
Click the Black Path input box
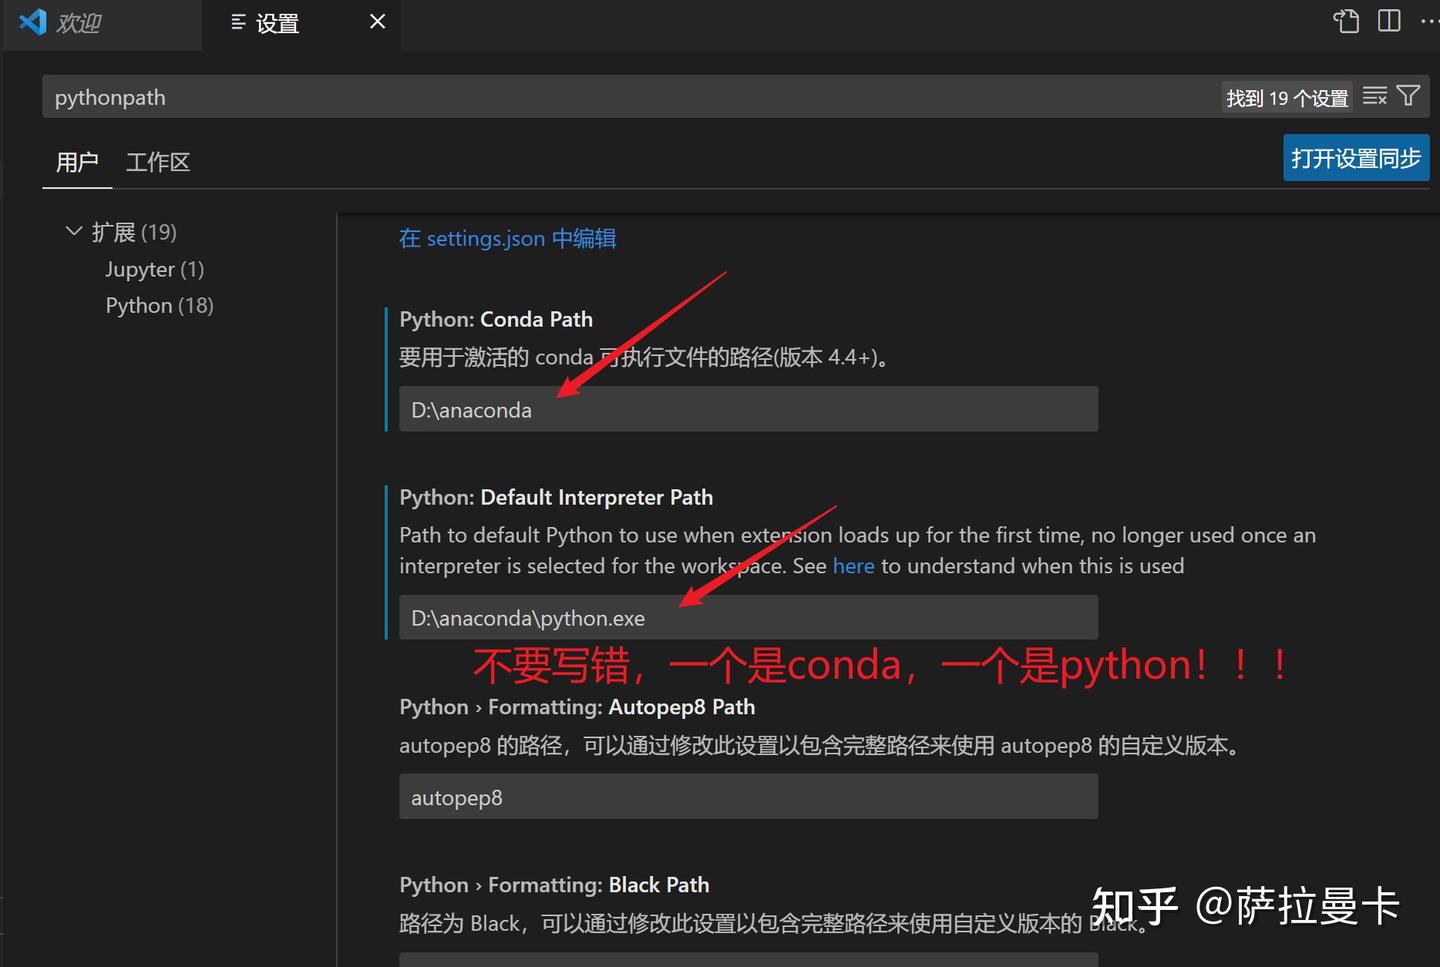(748, 960)
